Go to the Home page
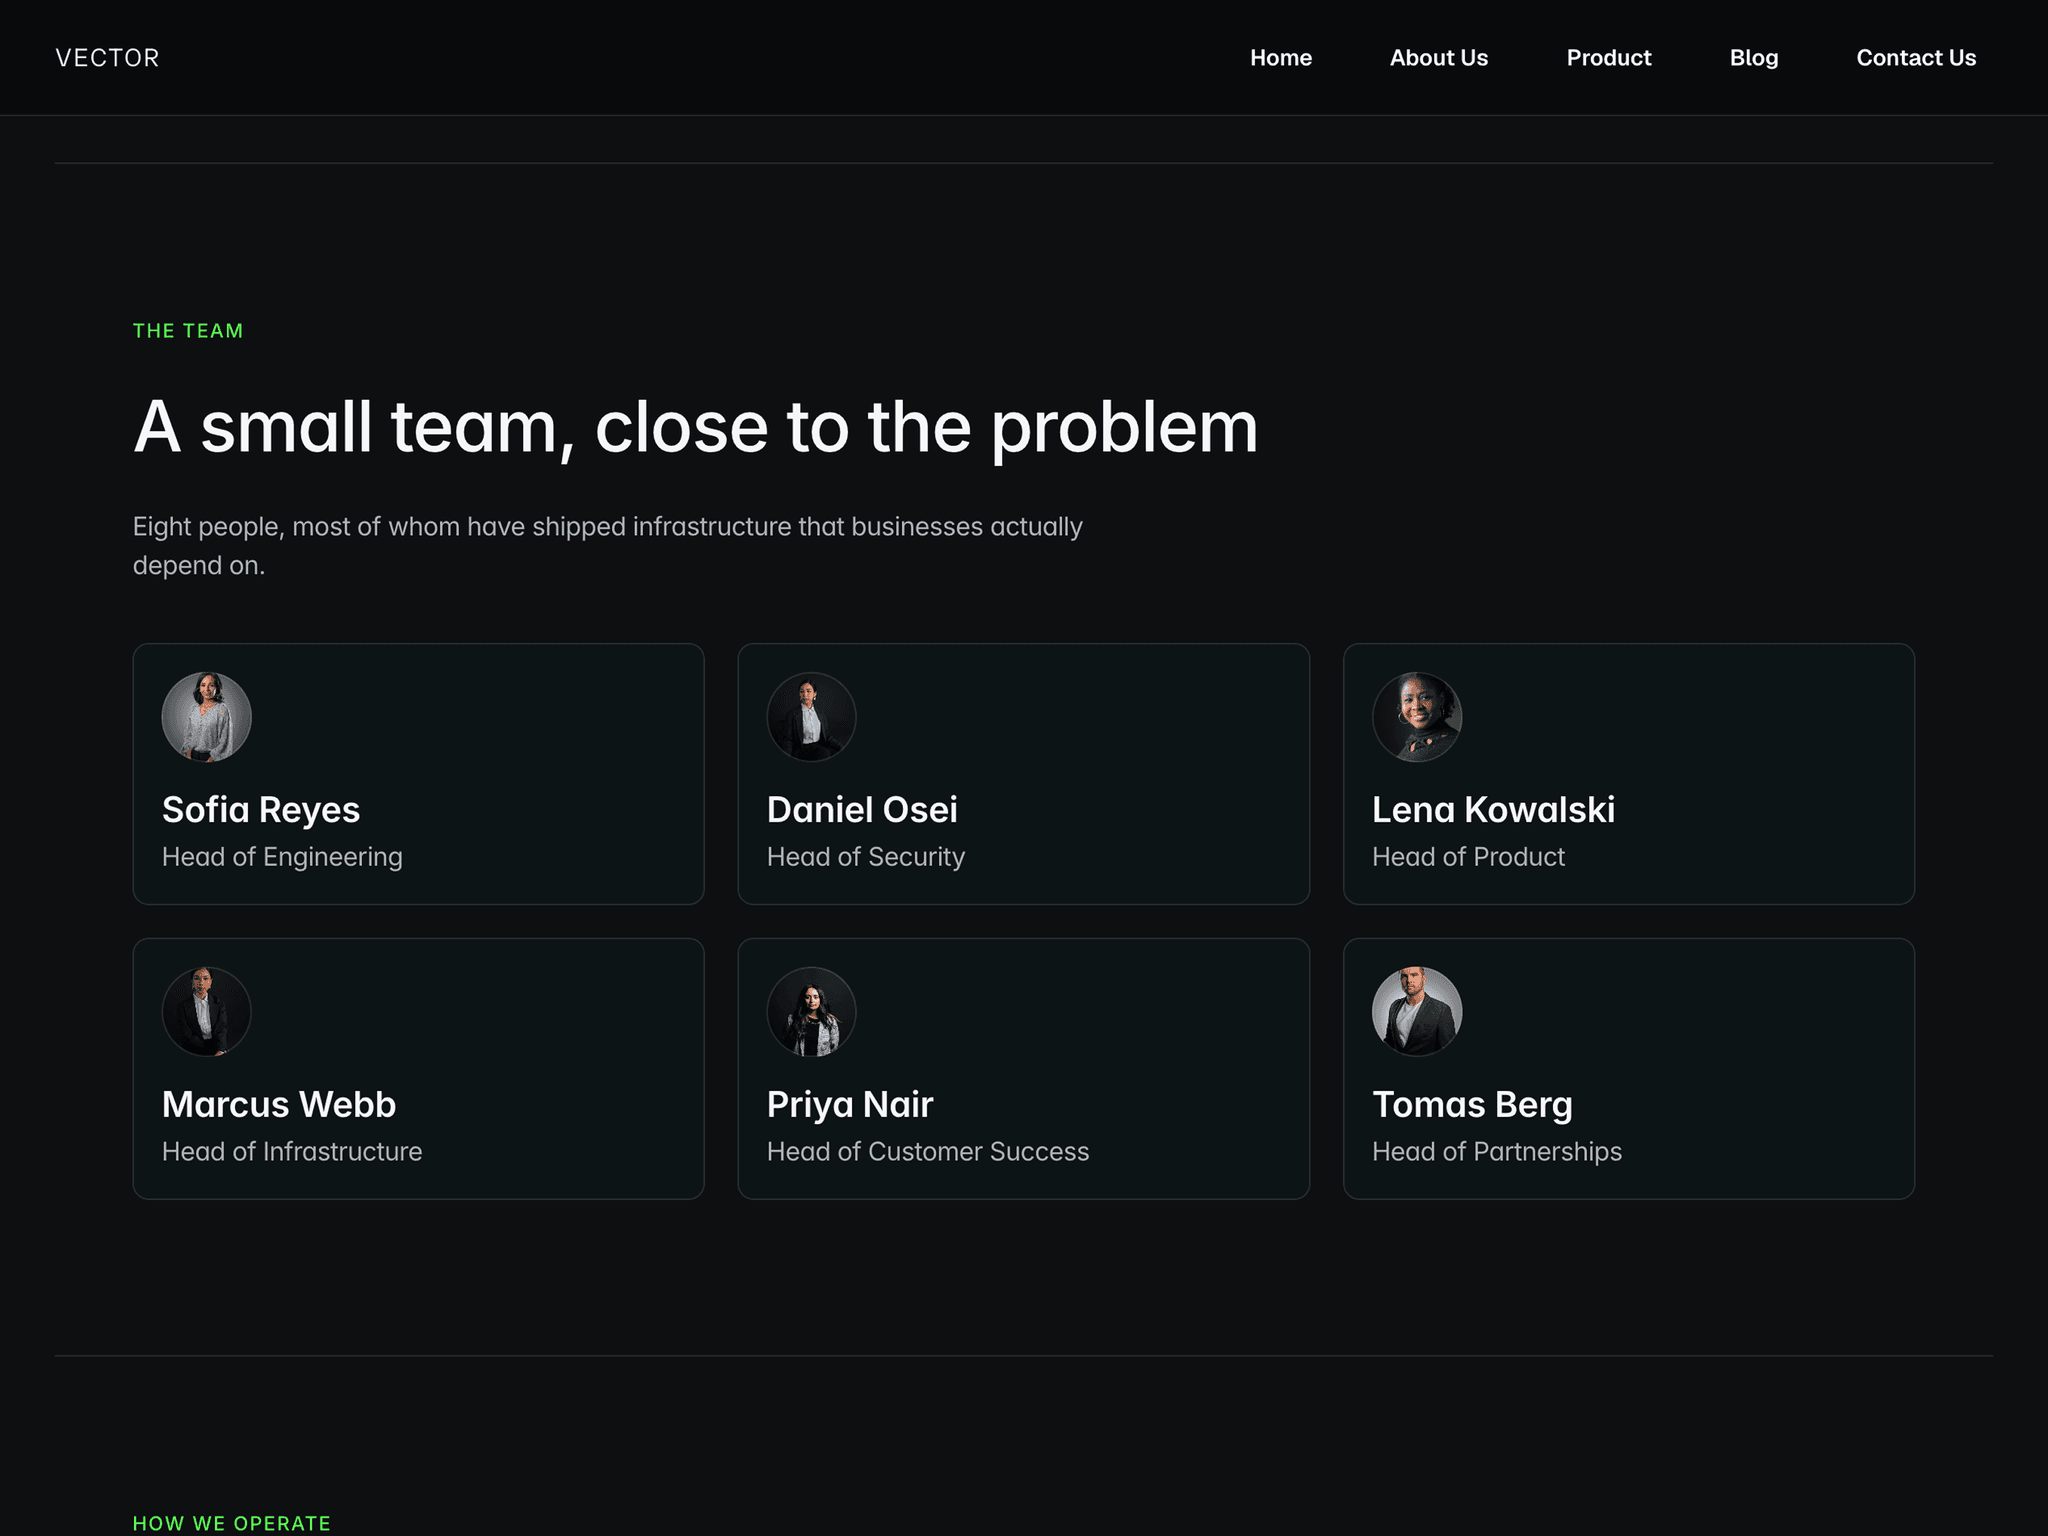 pyautogui.click(x=1281, y=58)
